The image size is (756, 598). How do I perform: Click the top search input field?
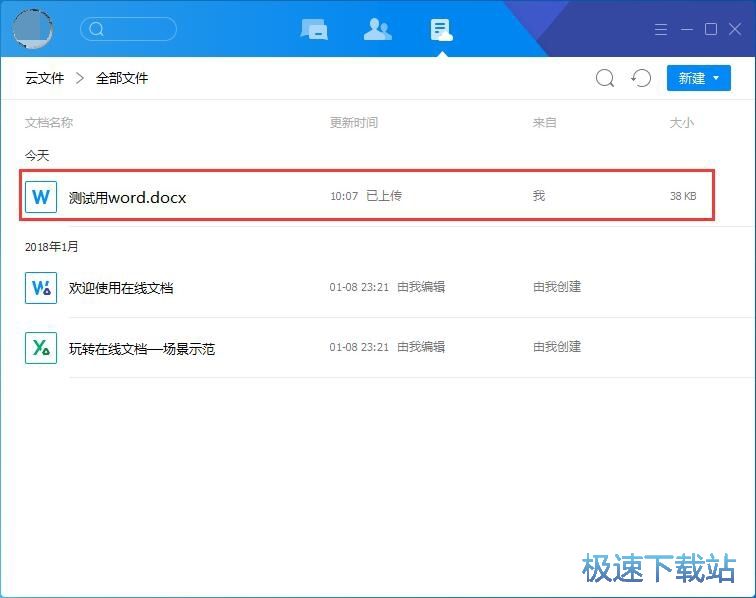coord(128,29)
